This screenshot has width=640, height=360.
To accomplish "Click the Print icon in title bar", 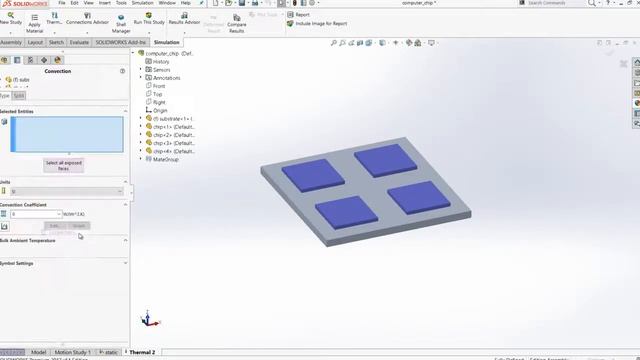I will coord(255,3).
